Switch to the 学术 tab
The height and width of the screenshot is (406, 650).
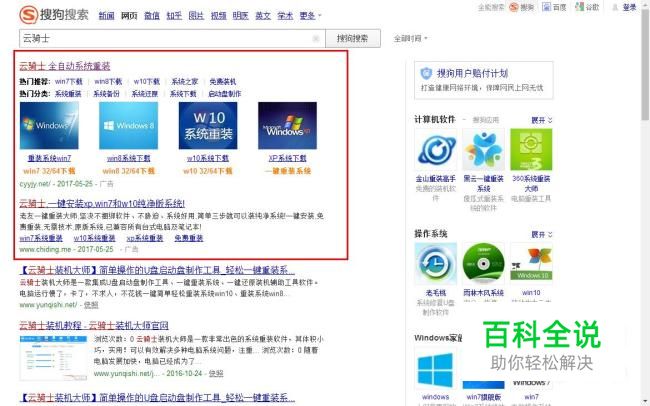tap(285, 16)
